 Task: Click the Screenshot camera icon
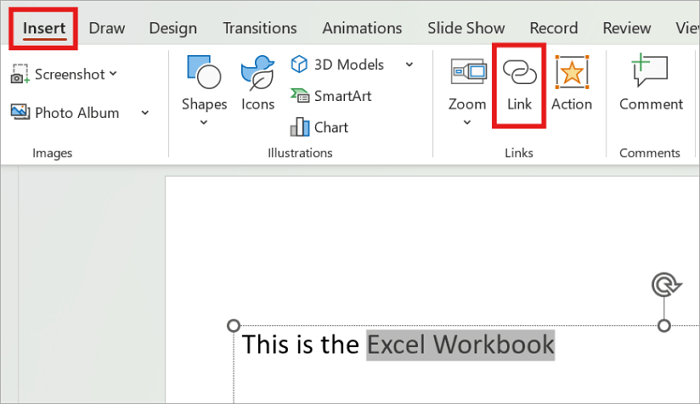point(20,74)
